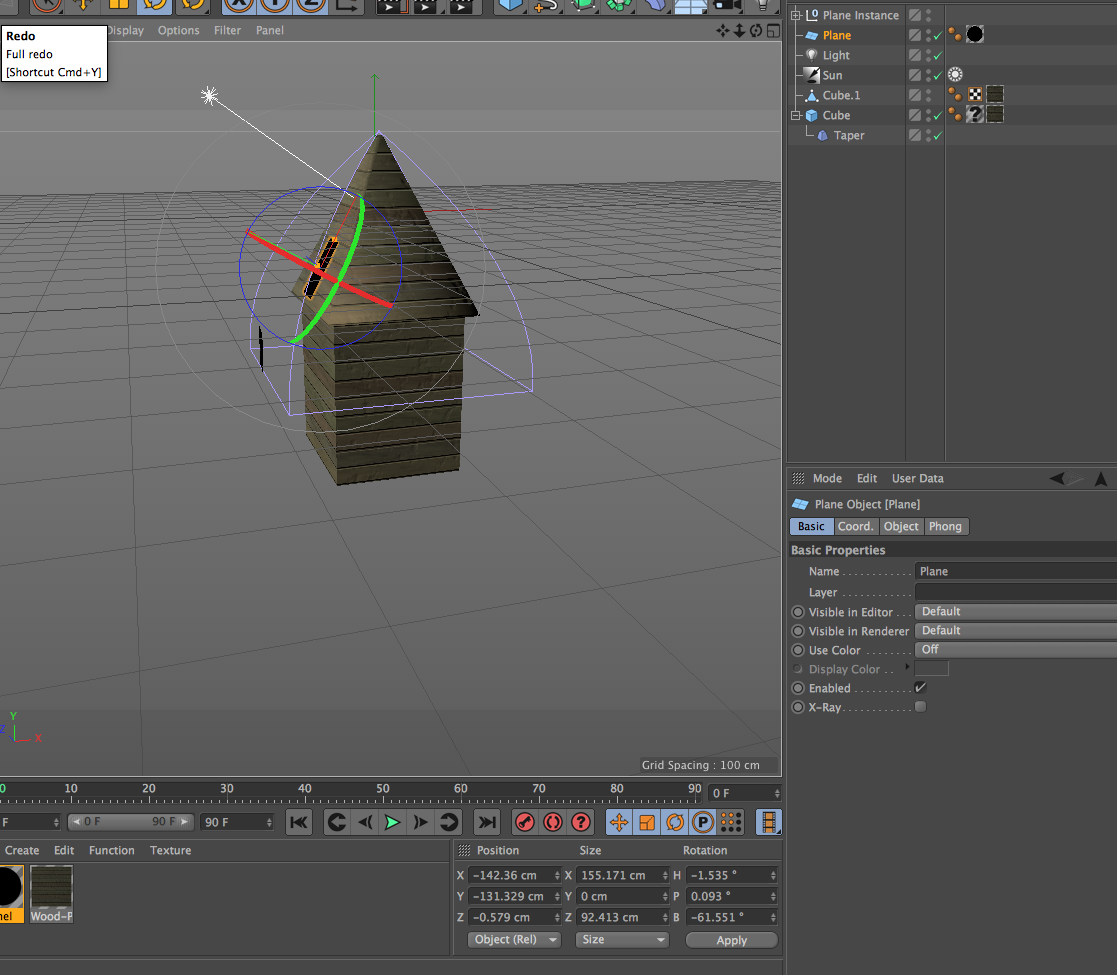This screenshot has width=1117, height=975.
Task: Toggle the autokeying button
Action: pos(552,822)
